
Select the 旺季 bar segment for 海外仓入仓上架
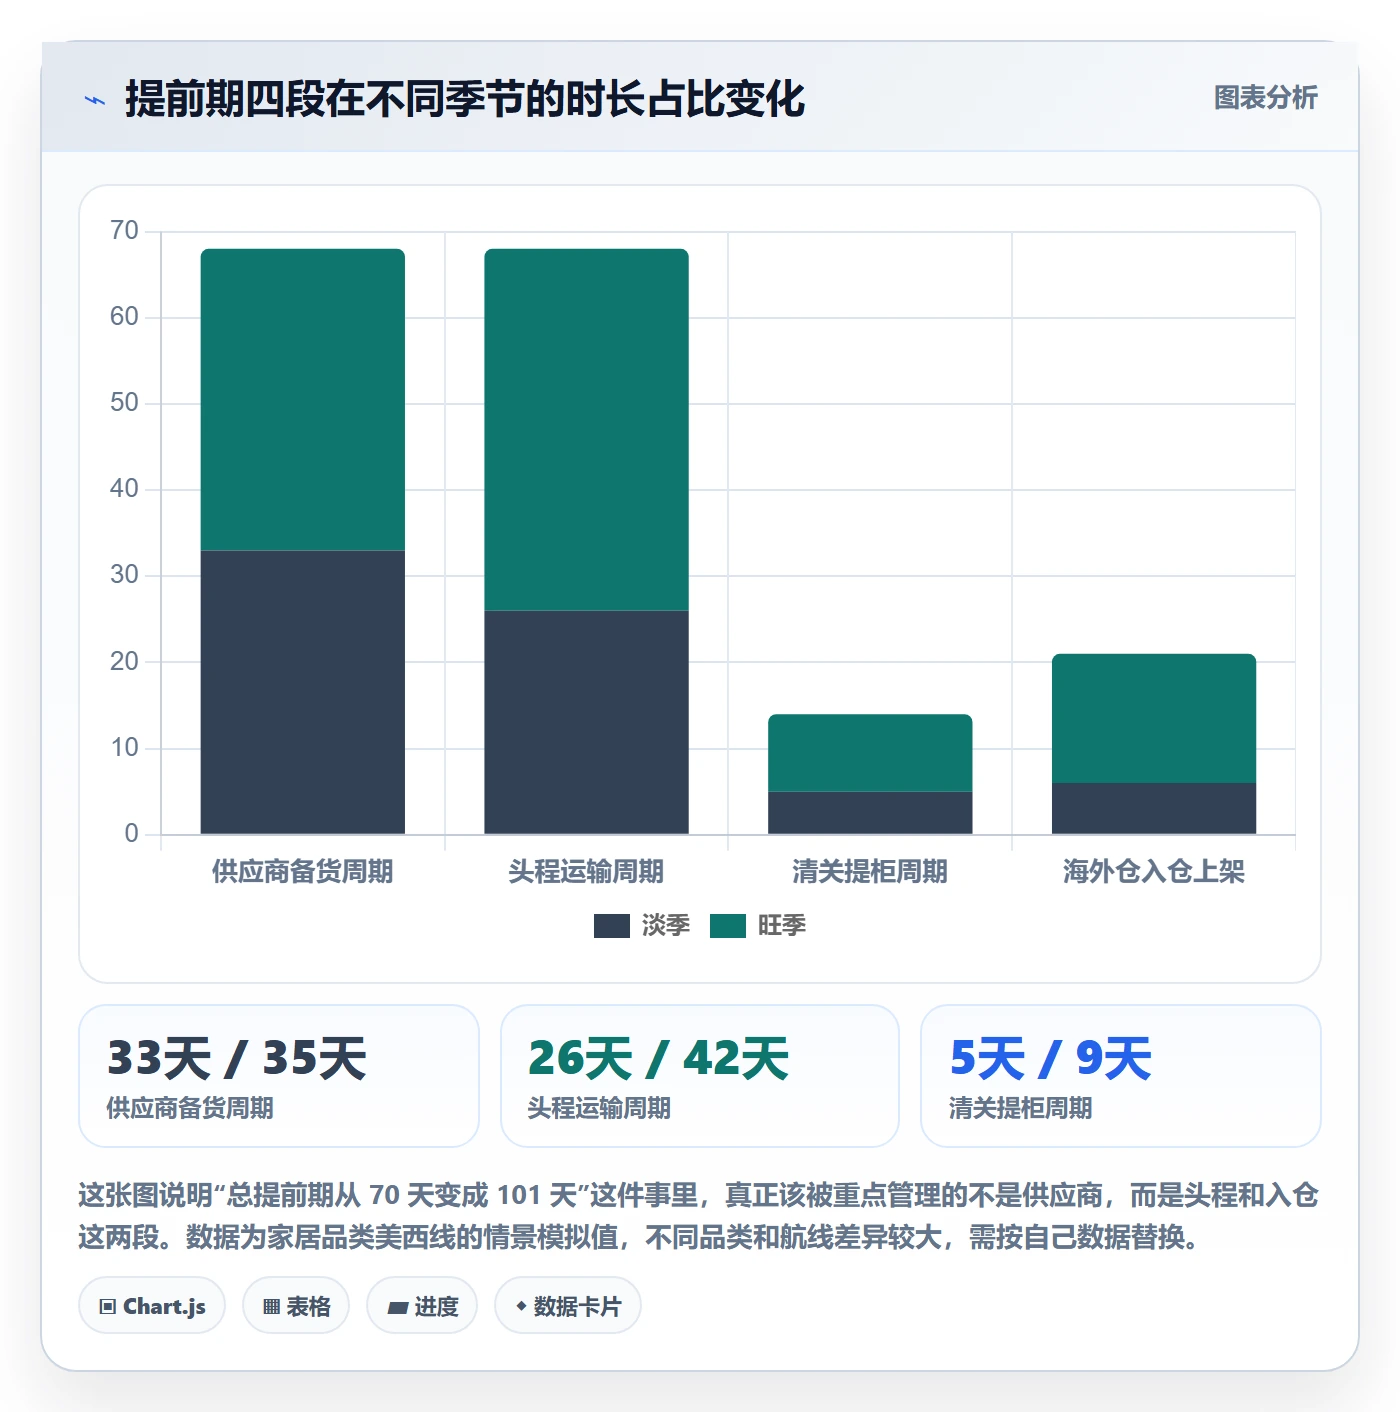1154,718
